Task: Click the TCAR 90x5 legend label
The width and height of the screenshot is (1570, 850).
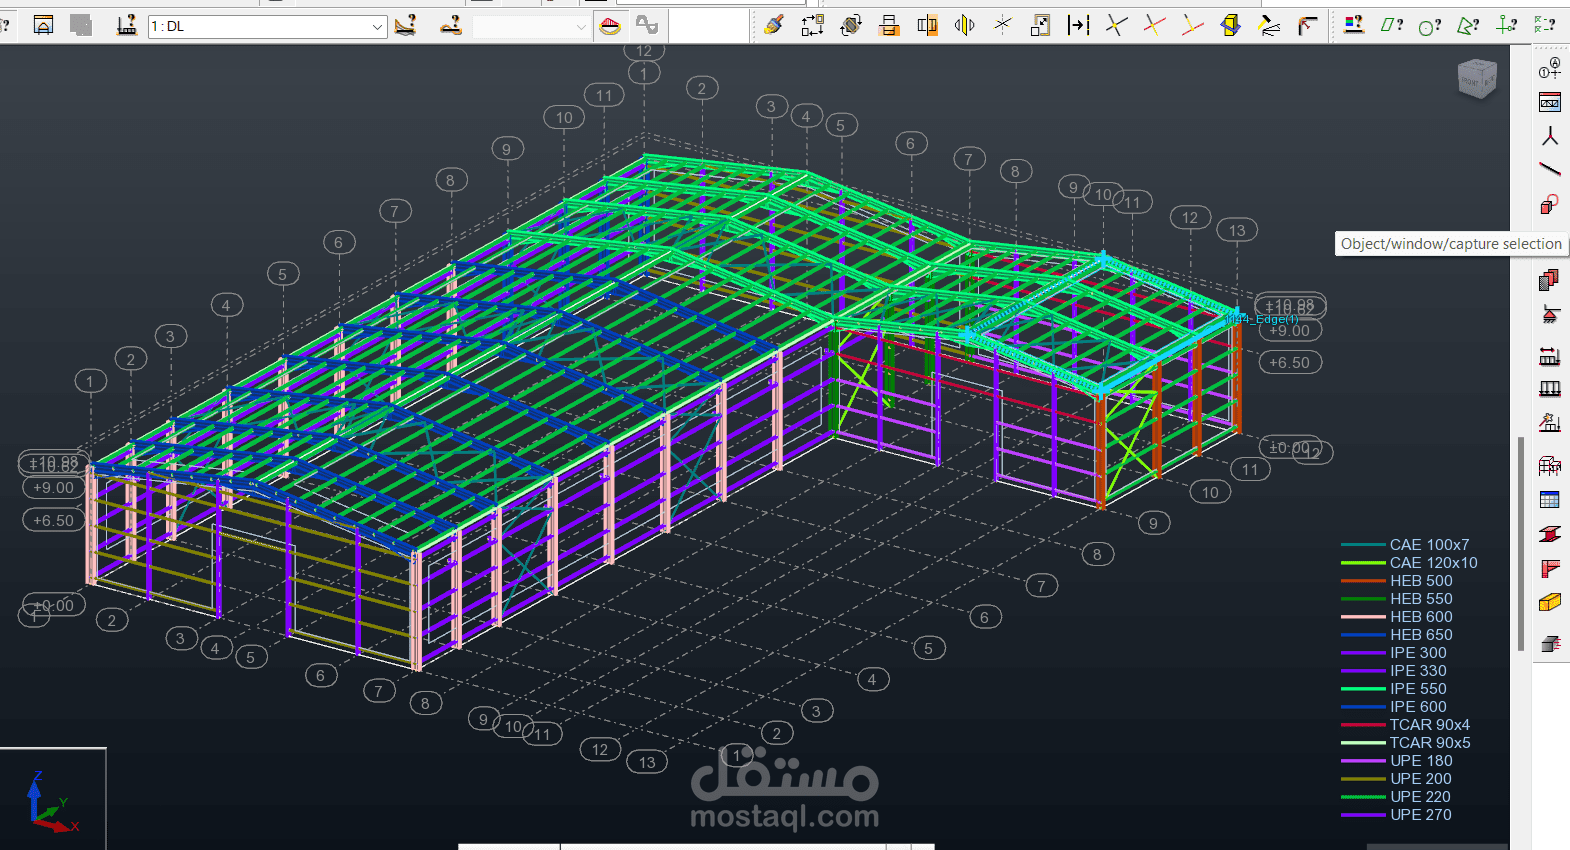Action: pyautogui.click(x=1430, y=743)
